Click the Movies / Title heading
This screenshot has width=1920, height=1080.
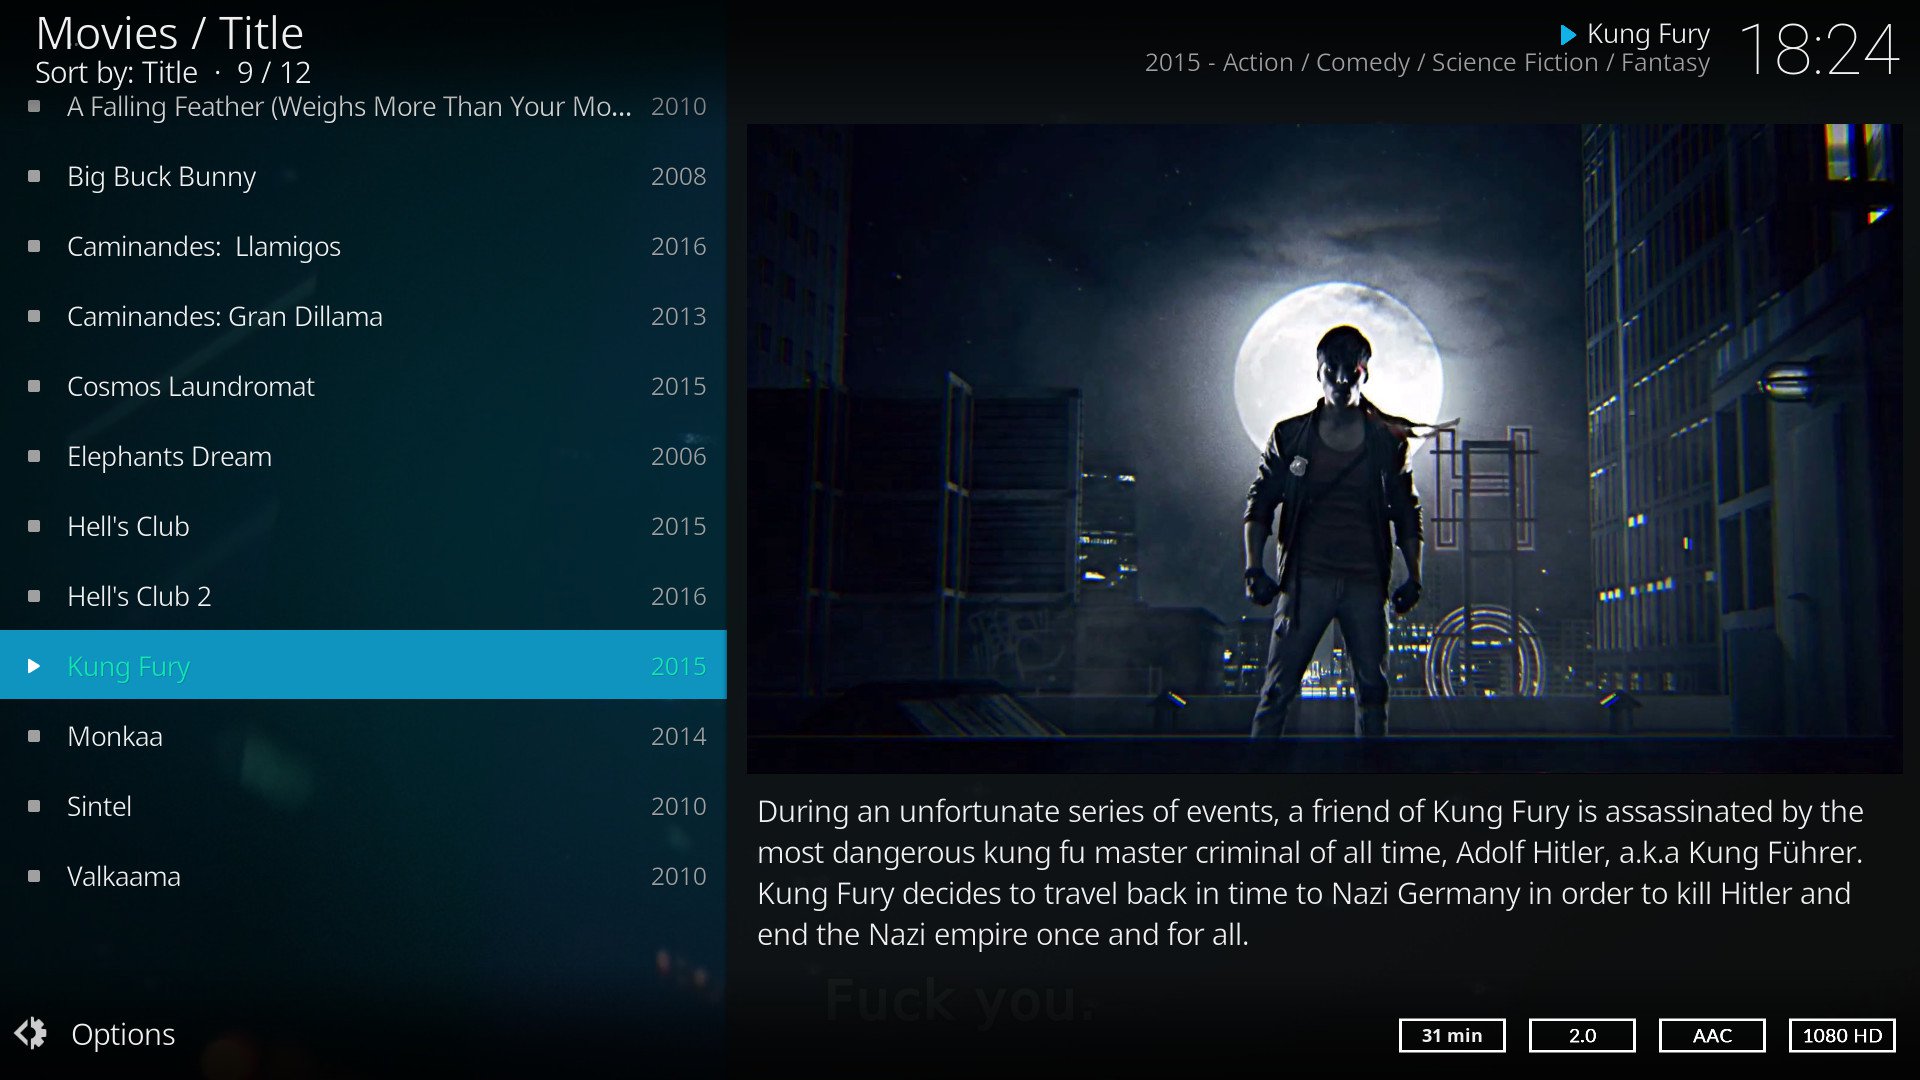click(169, 34)
